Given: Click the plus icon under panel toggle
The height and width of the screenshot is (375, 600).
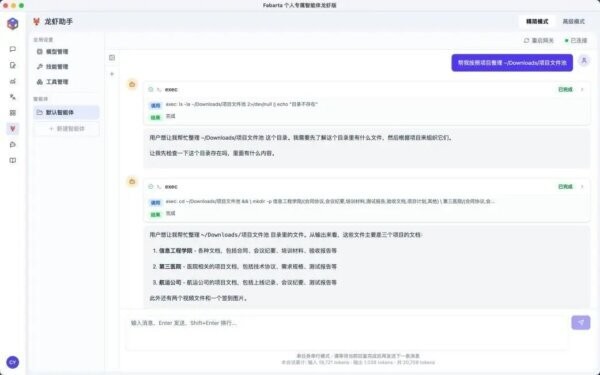Looking at the screenshot, I should coord(112,74).
